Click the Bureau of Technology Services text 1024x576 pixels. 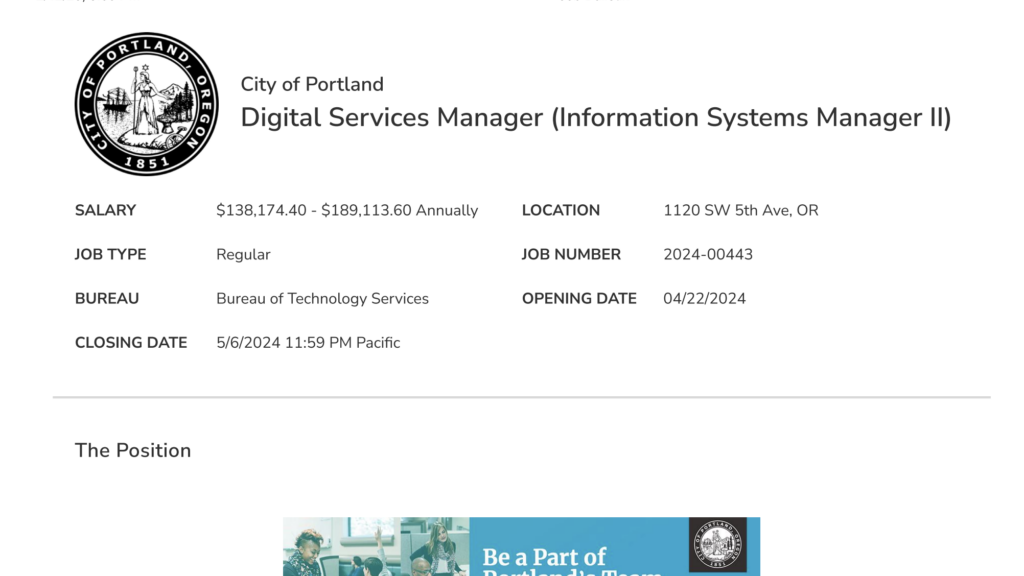pyautogui.click(x=322, y=298)
